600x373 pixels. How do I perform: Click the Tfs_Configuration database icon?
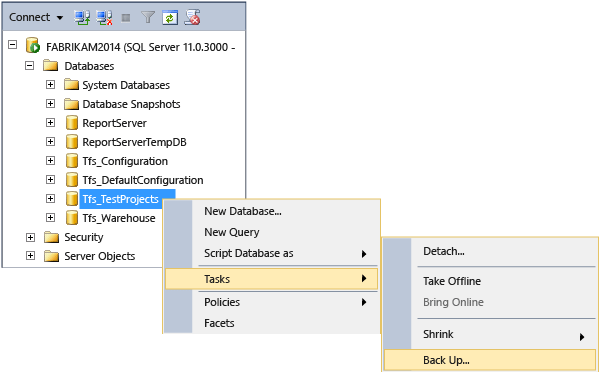tap(72, 161)
